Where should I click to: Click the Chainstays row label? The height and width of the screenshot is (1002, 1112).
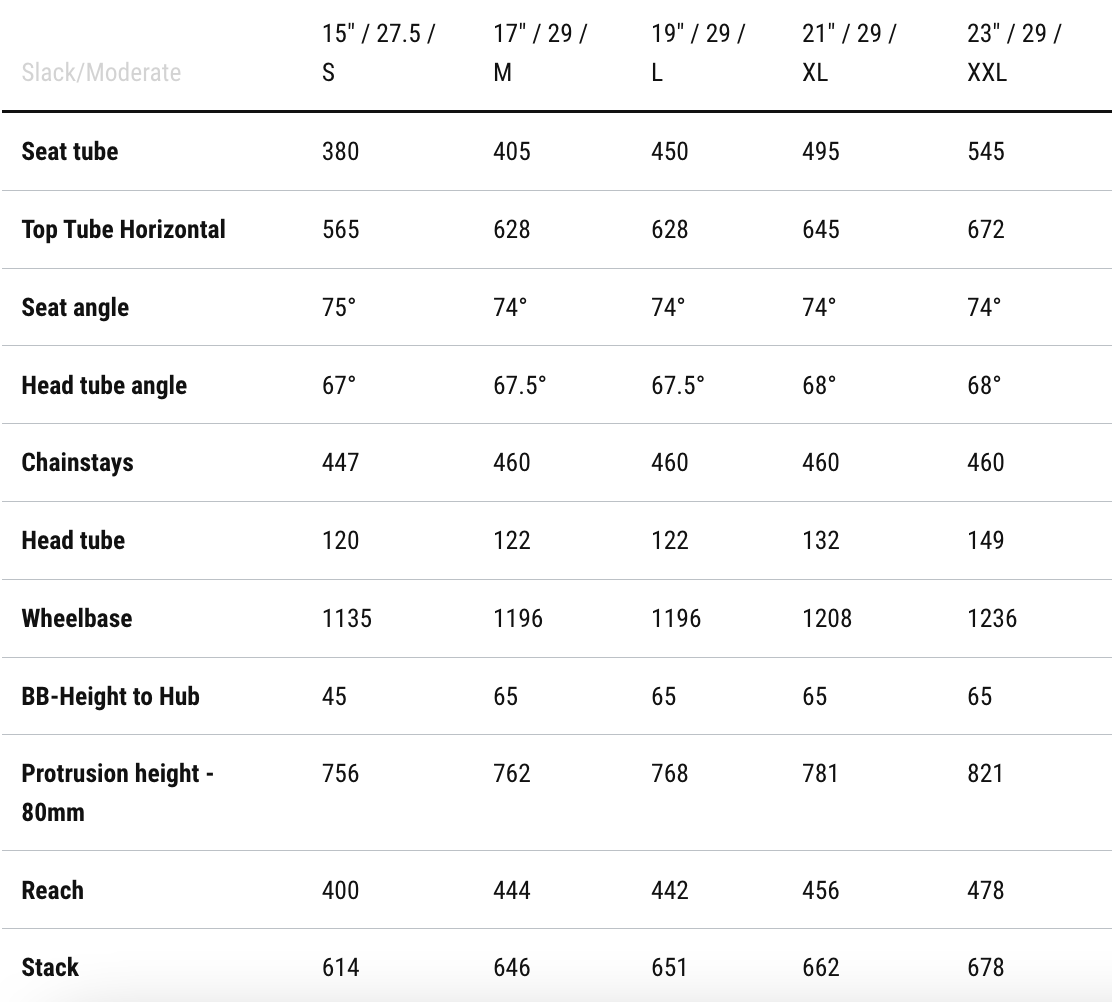point(77,462)
